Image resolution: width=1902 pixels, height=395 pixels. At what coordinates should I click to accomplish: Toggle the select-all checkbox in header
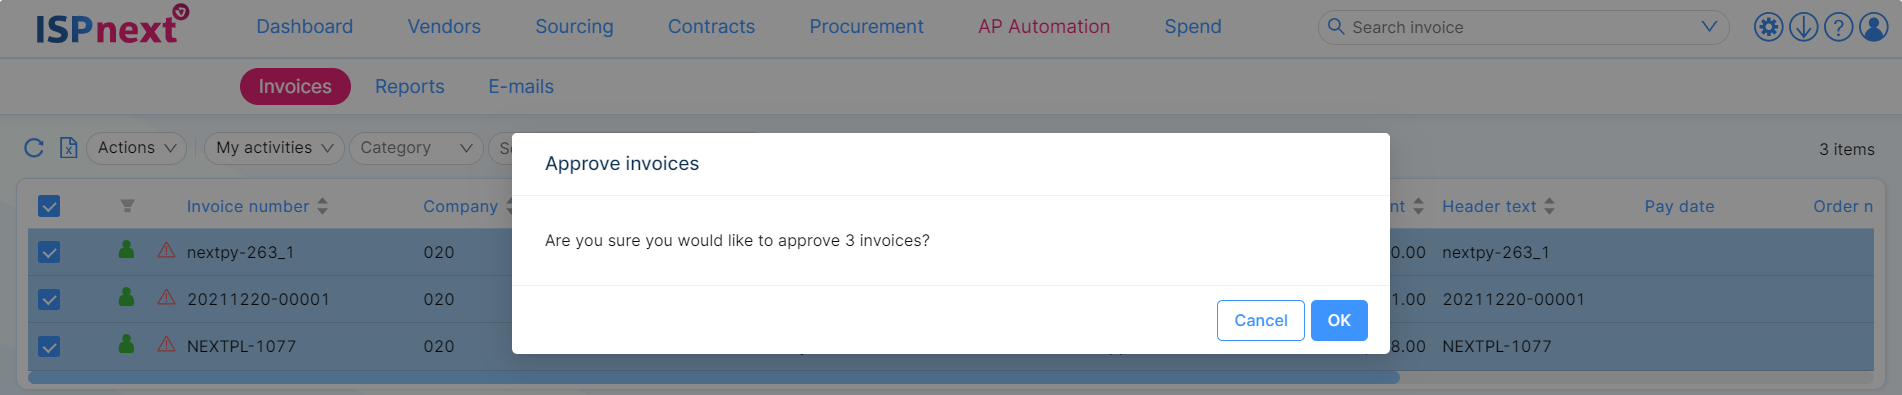pyautogui.click(x=49, y=206)
